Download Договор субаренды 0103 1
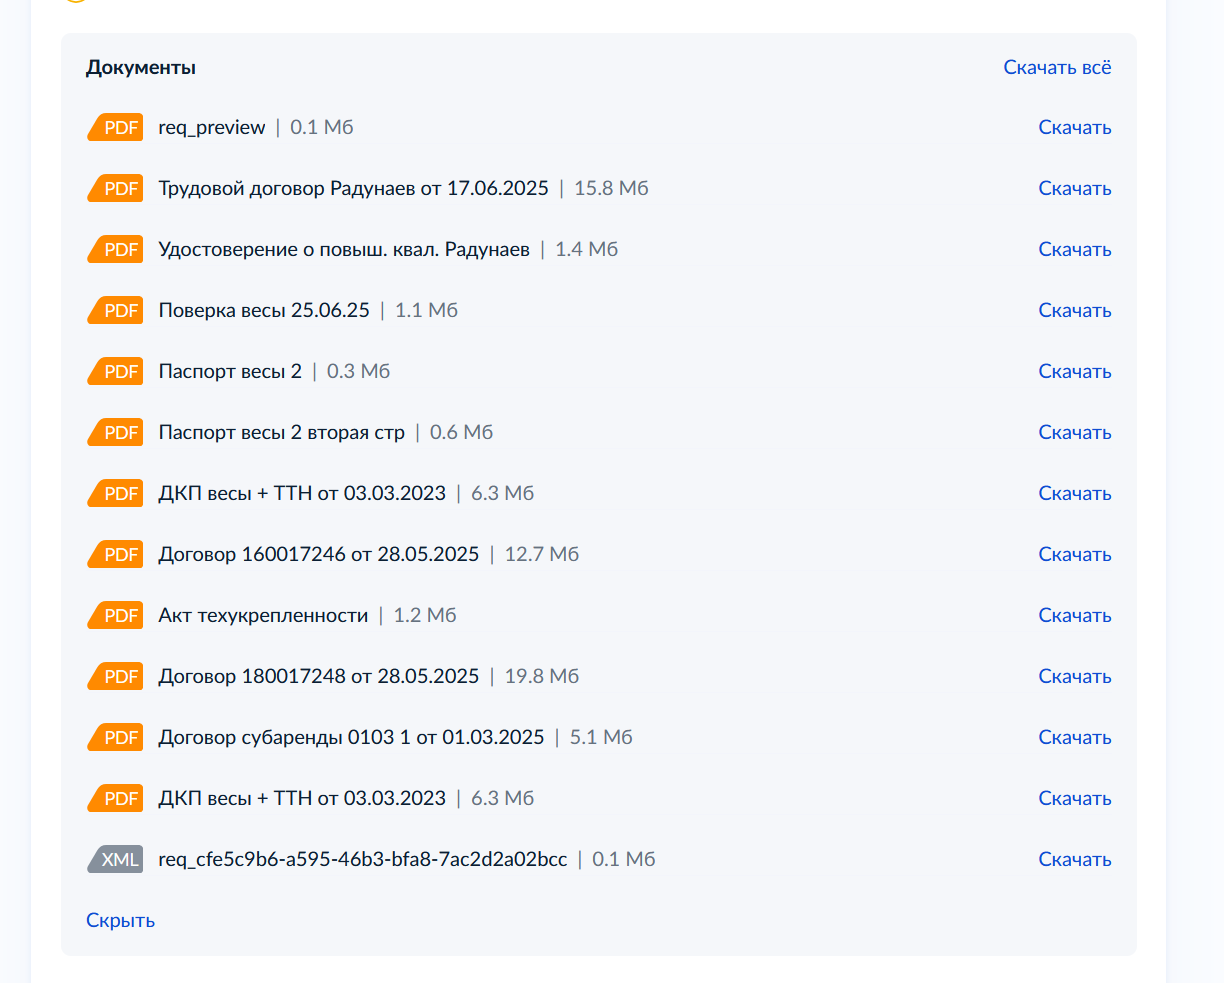This screenshot has height=983, width=1224. 1075,737
